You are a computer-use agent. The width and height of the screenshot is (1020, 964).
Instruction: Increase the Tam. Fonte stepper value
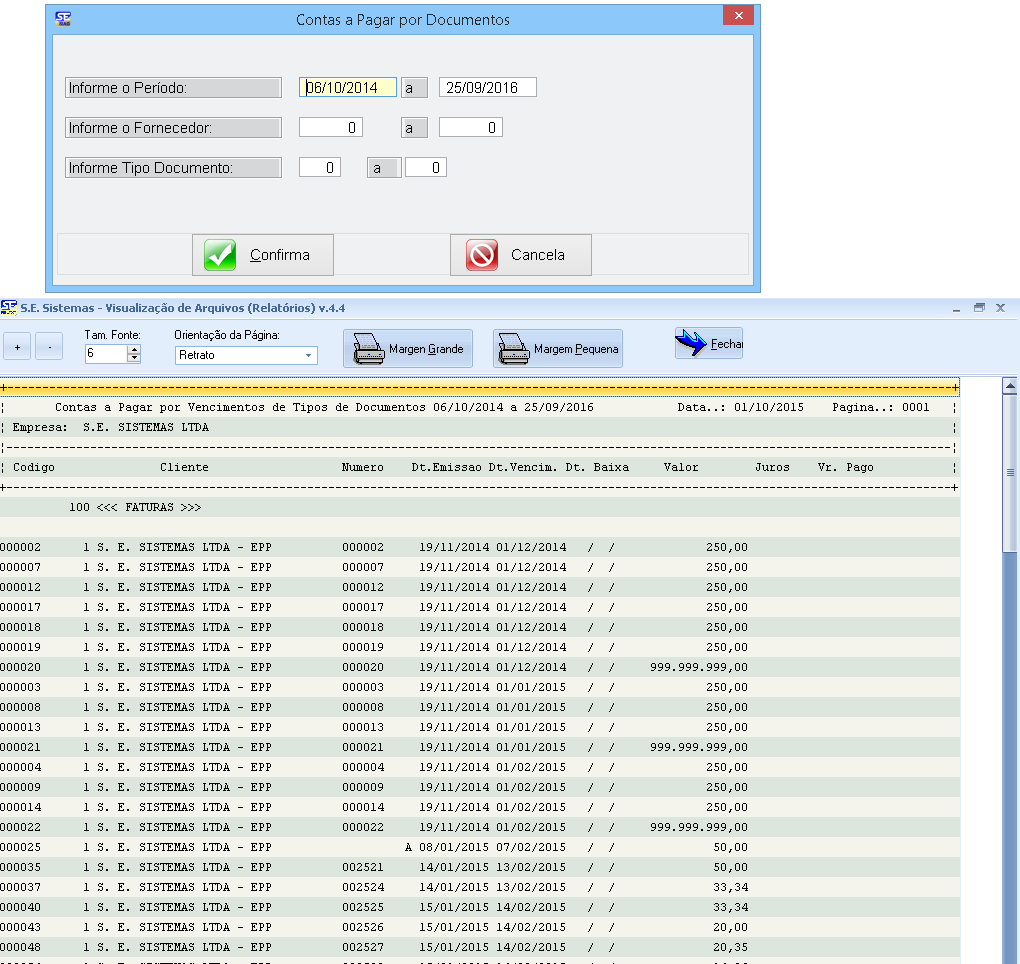pyautogui.click(x=134, y=349)
